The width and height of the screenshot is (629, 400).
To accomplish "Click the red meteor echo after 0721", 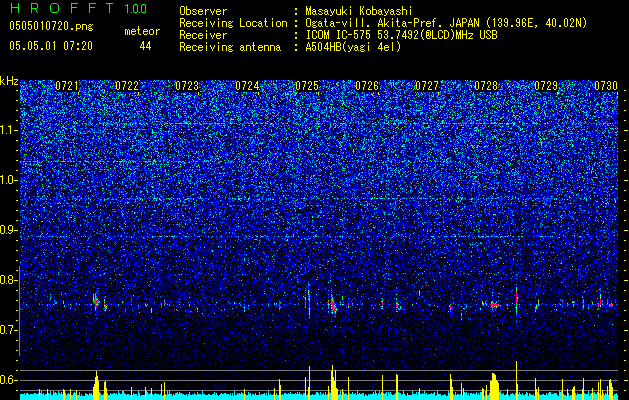I will point(96,302).
